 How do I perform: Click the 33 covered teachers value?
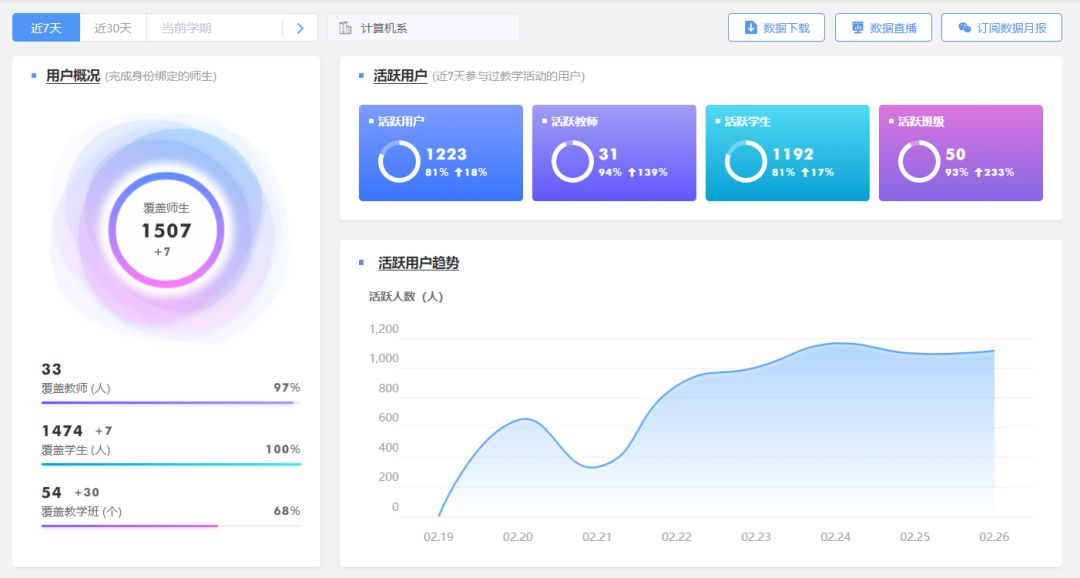point(52,369)
